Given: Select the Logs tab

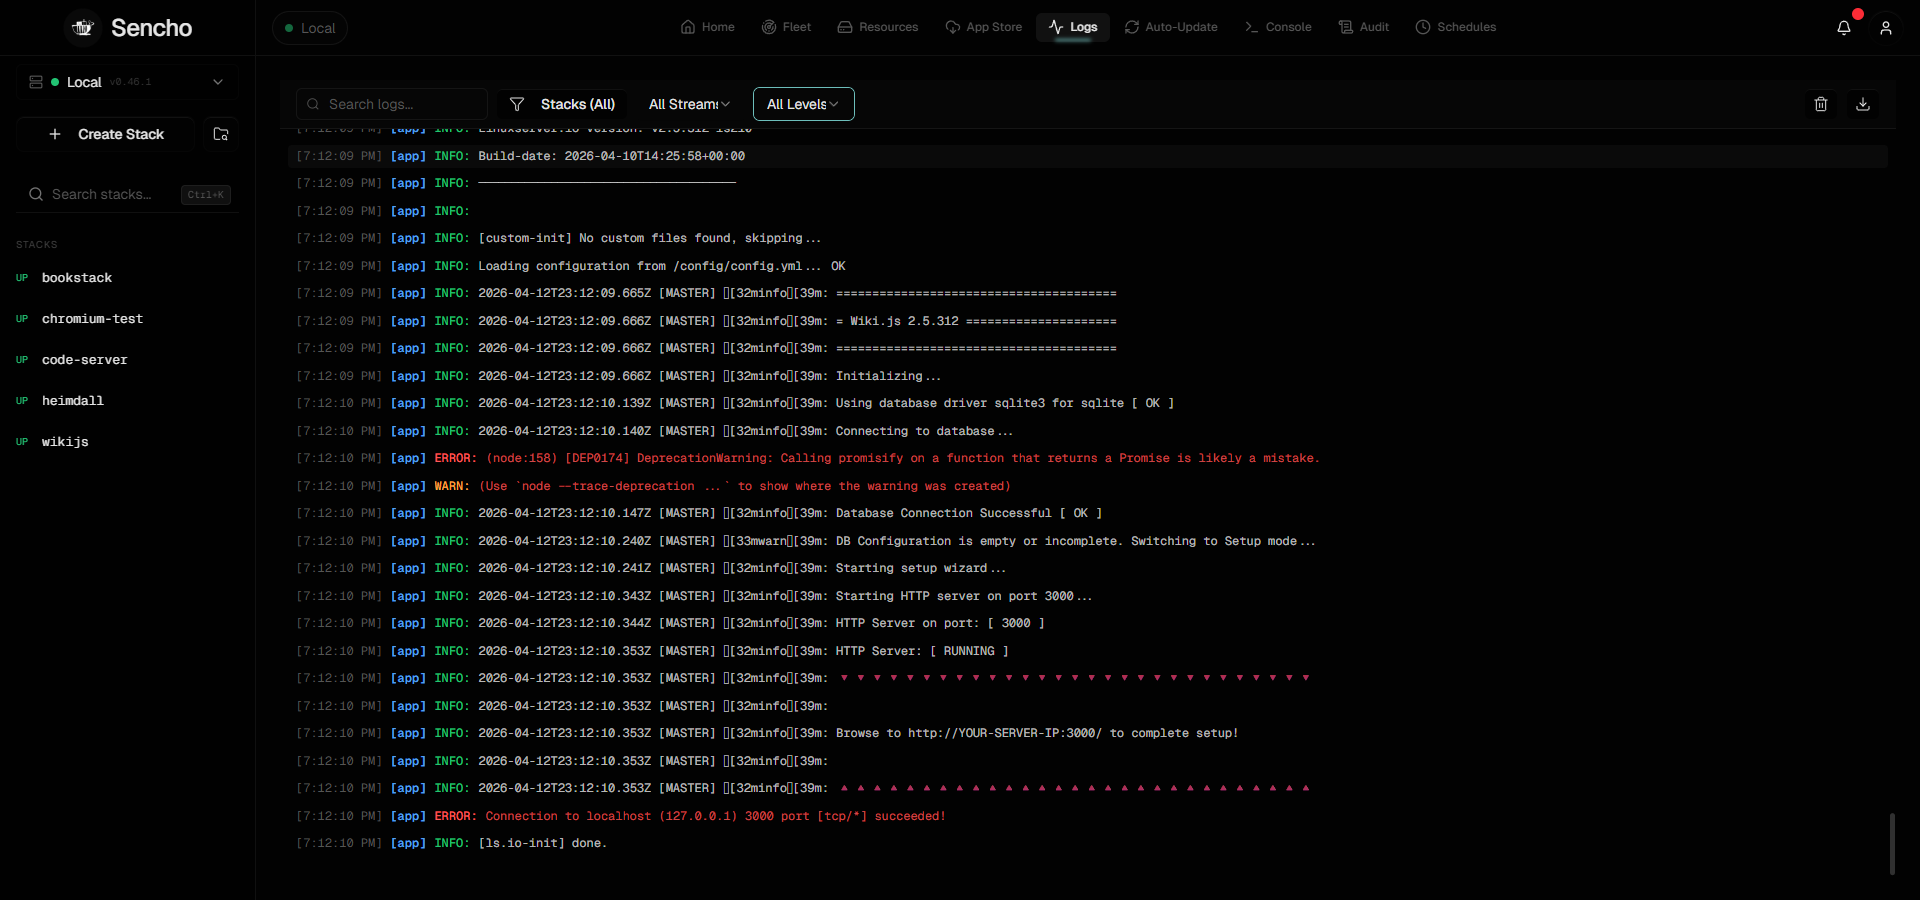Looking at the screenshot, I should click(x=1073, y=27).
